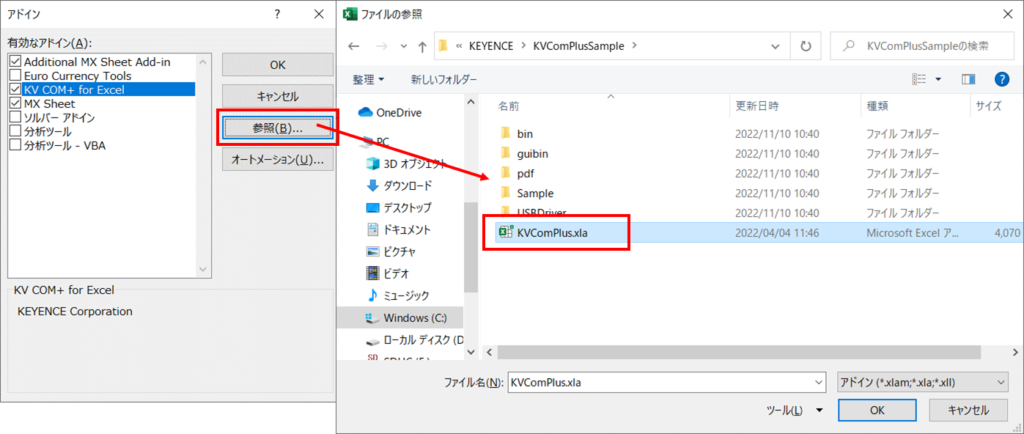Viewport: 1024px width, 434px height.
Task: Open recent locations dropdown chevron
Action: click(x=403, y=46)
